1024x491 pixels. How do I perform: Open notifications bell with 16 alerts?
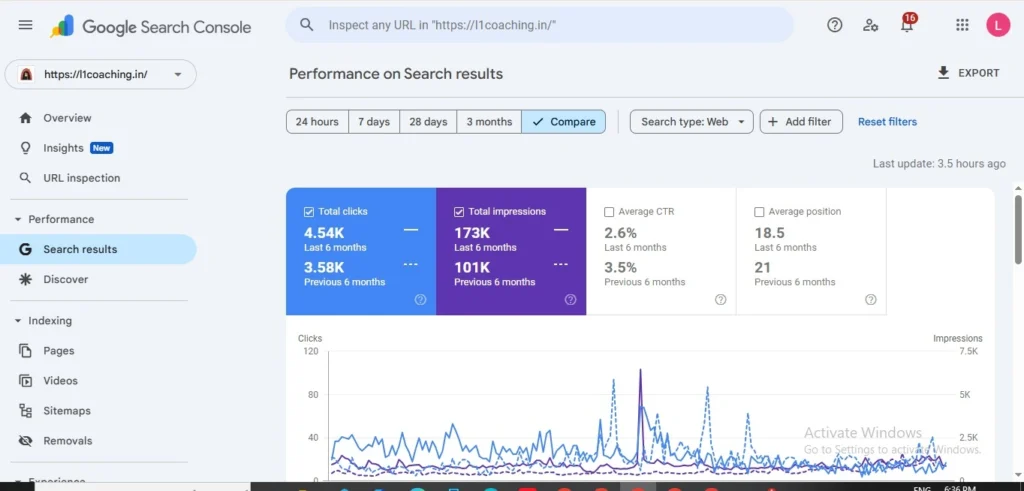tap(907, 24)
